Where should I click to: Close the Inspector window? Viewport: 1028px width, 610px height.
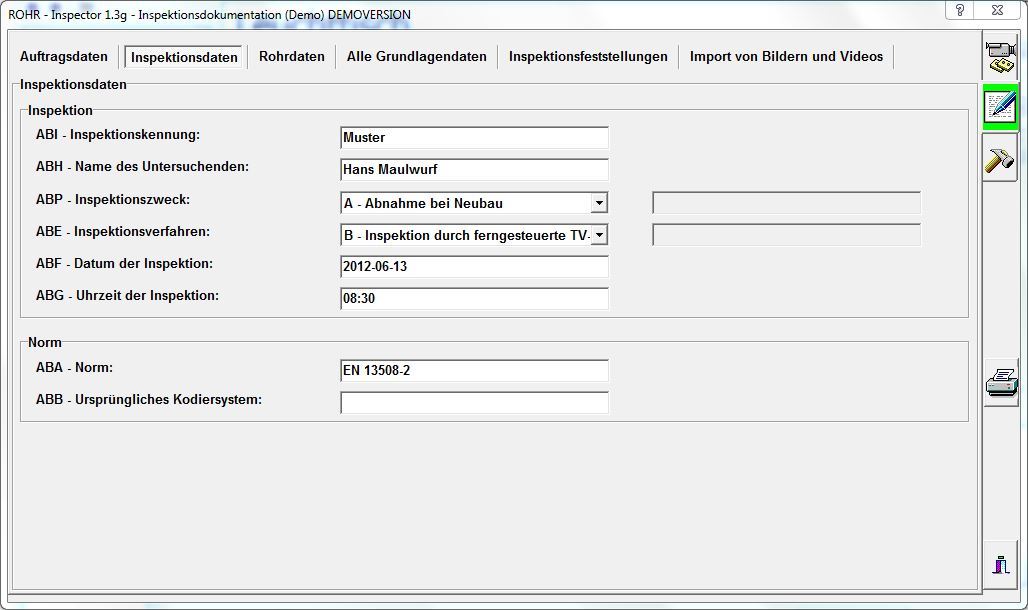point(996,10)
